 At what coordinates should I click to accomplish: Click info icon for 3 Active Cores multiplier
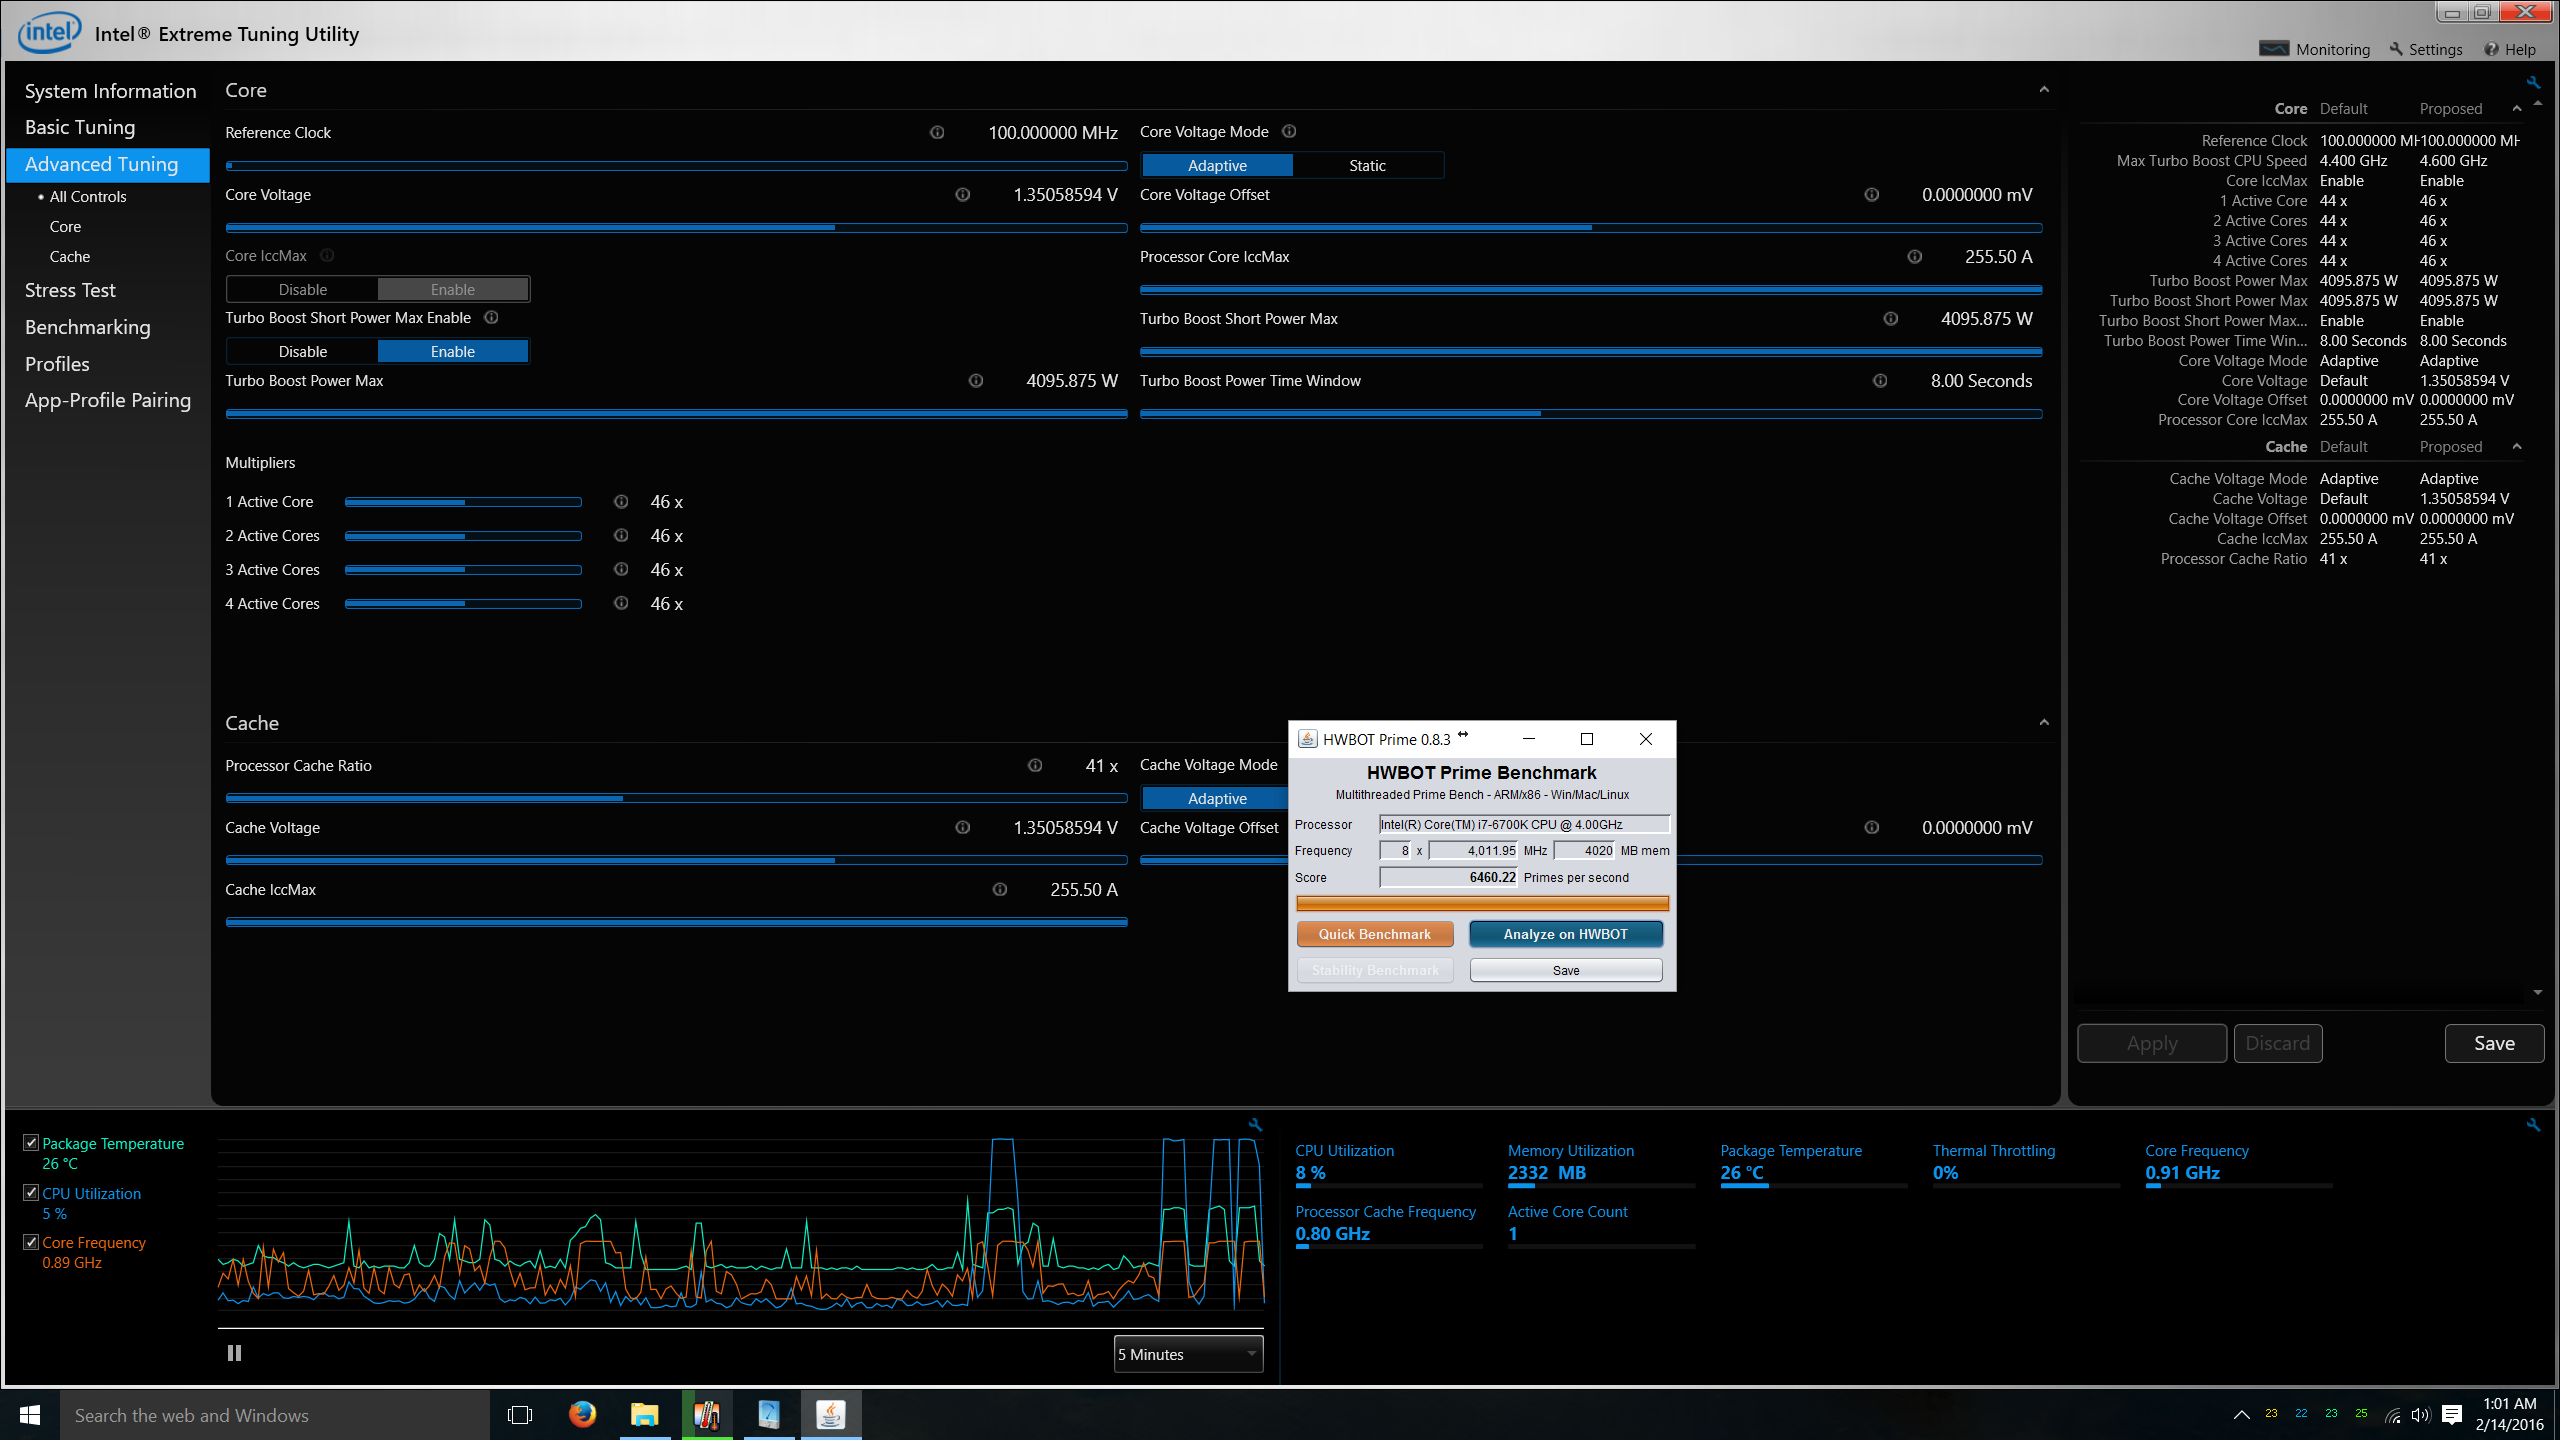(x=621, y=570)
